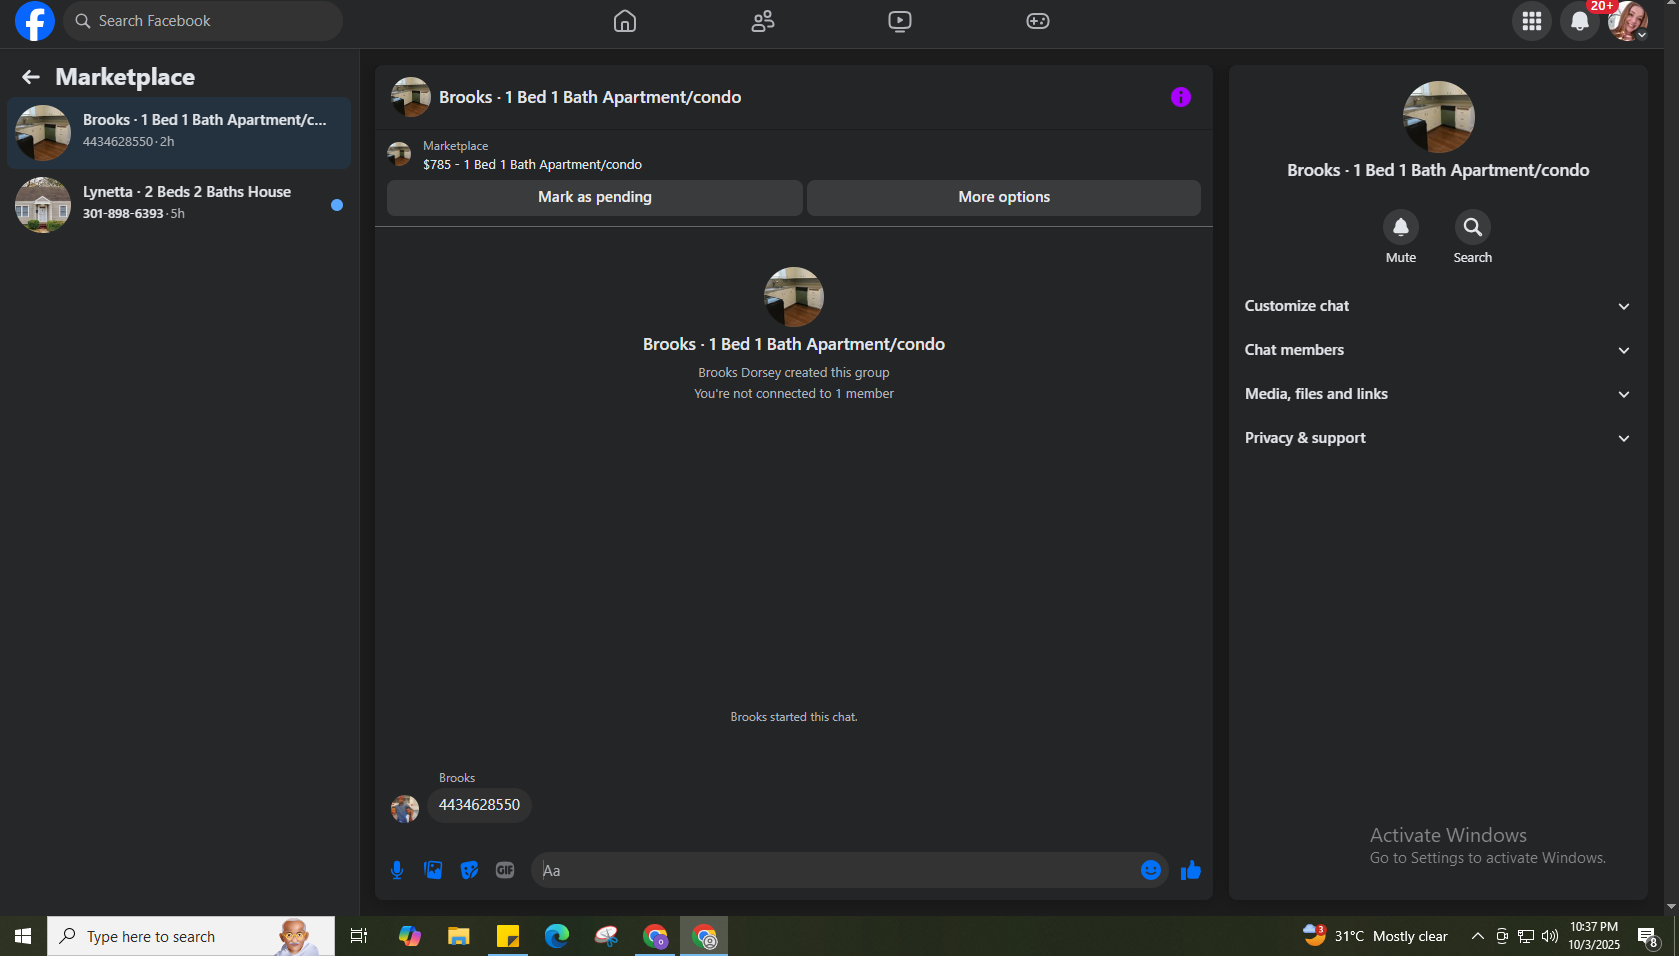
Task: Open the $785 Marketplace listing link
Action: point(532,165)
